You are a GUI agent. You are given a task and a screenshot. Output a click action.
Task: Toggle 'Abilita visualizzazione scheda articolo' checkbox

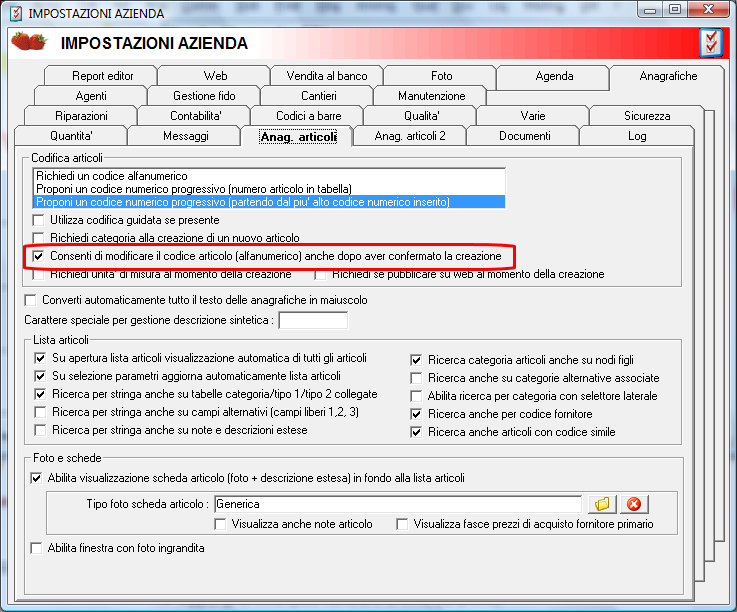[36, 478]
